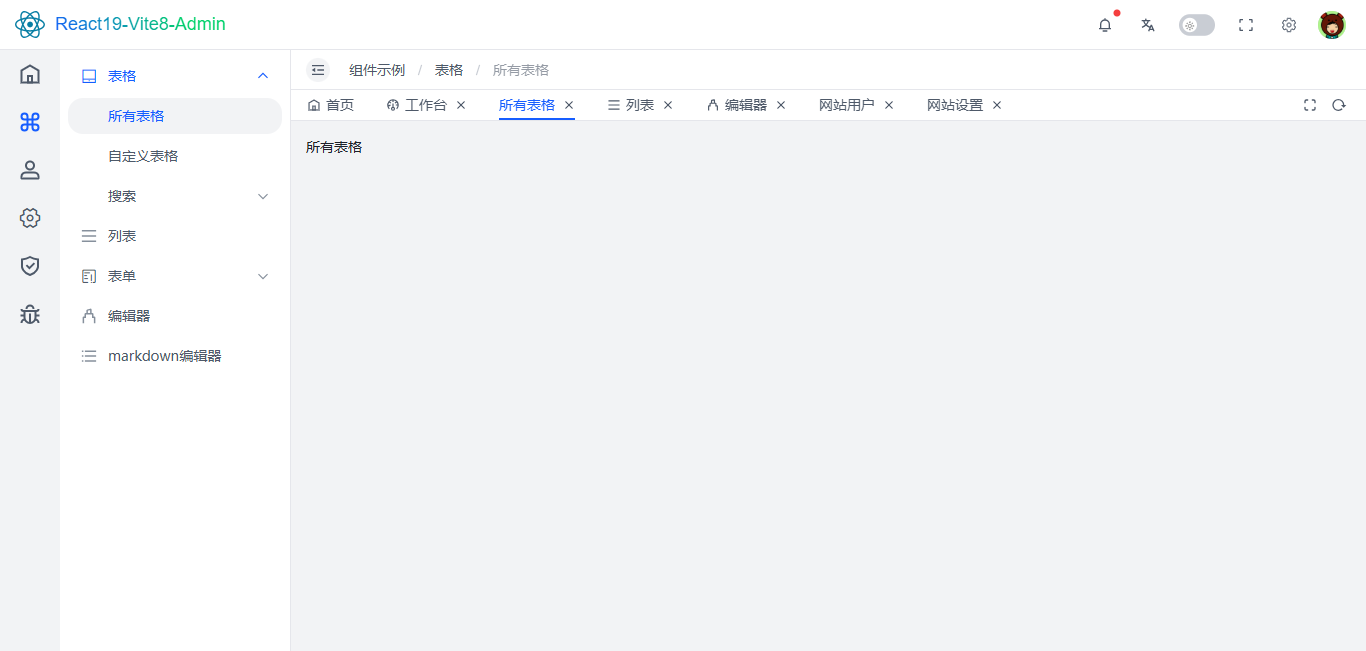
Task: Open the user section icon in sidebar
Action: pyautogui.click(x=30, y=170)
